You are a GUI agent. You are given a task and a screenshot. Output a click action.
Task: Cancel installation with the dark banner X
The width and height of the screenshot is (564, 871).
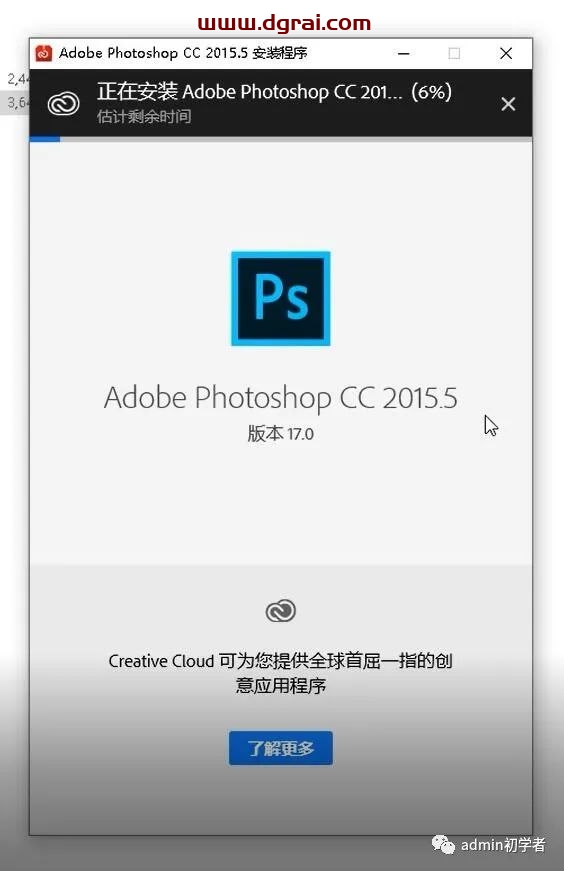pos(508,104)
